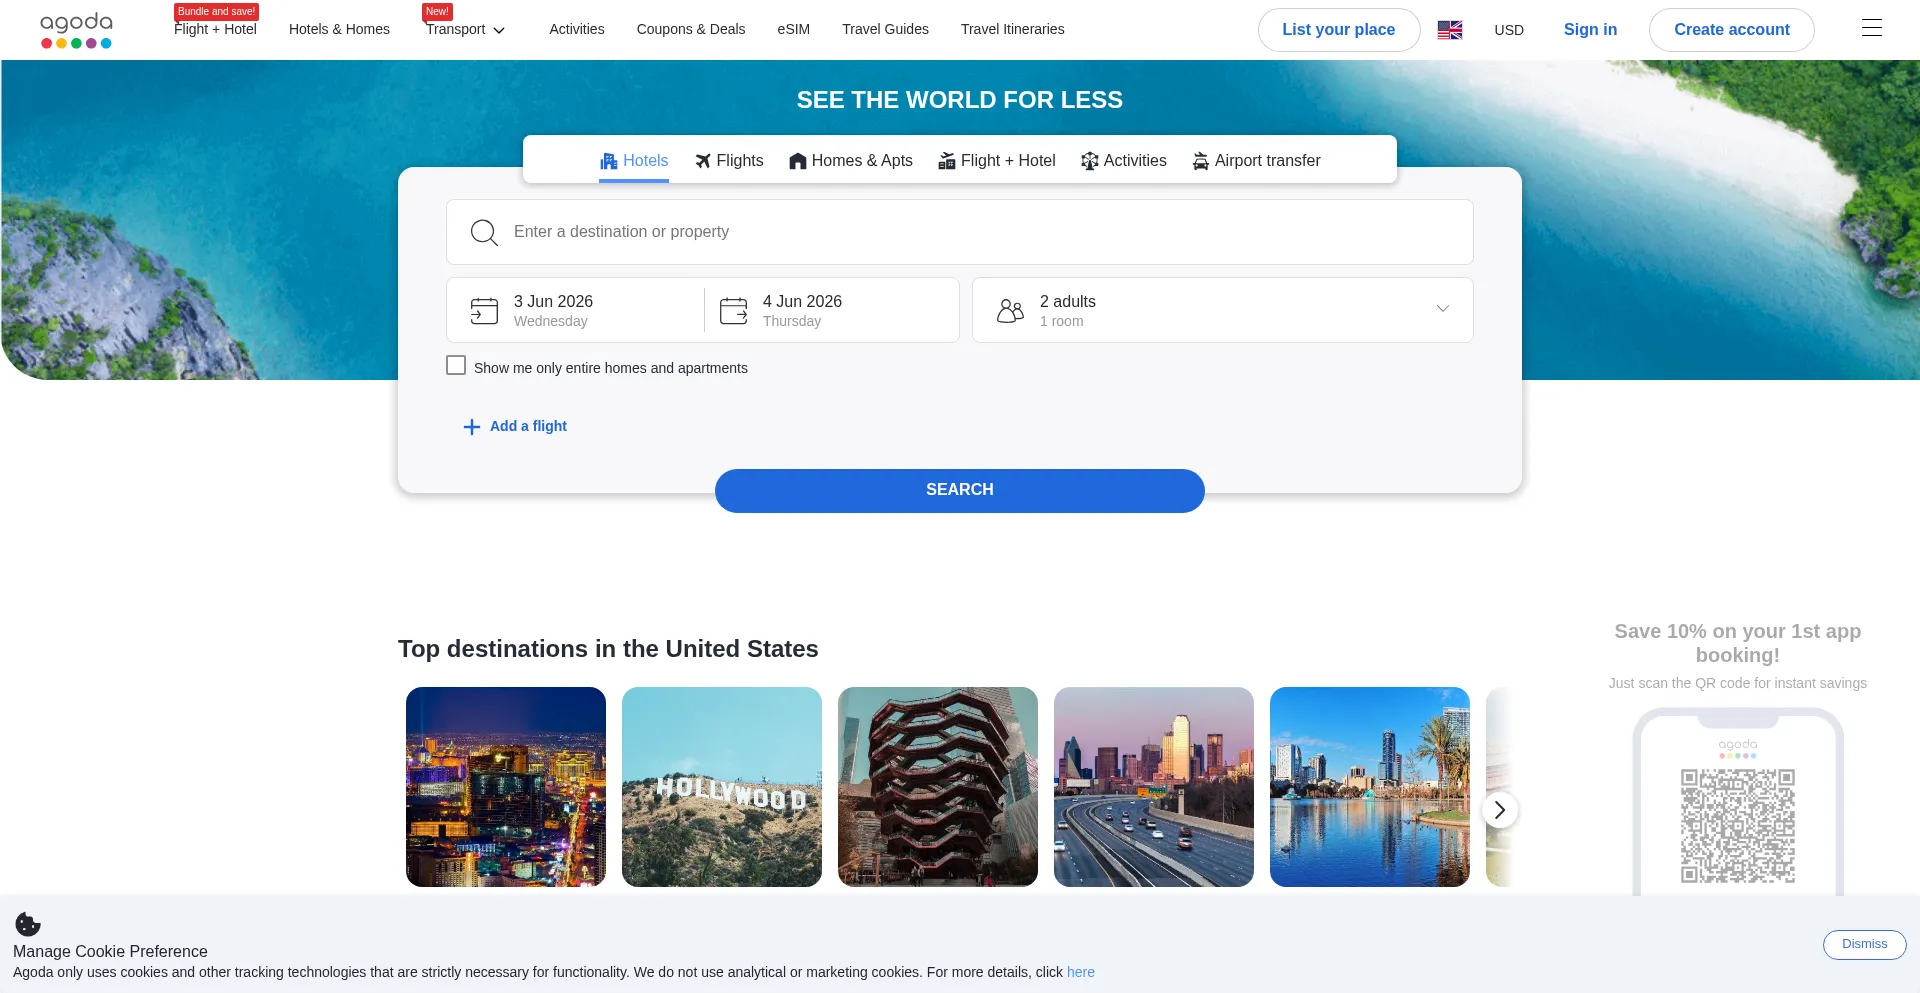Image resolution: width=1920 pixels, height=993 pixels.
Task: Click the Bundle and save! badge
Action: click(216, 12)
